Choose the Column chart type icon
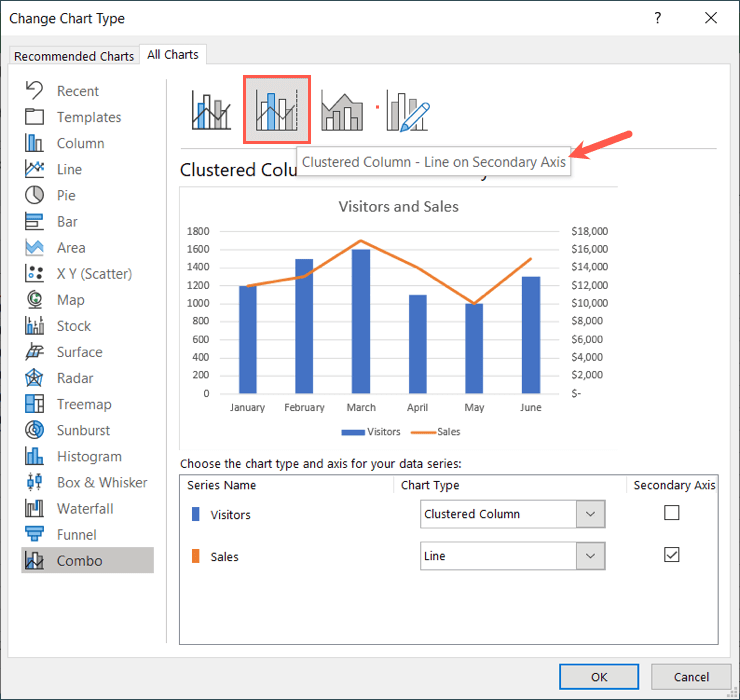This screenshot has height=700, width=740. click(34, 143)
